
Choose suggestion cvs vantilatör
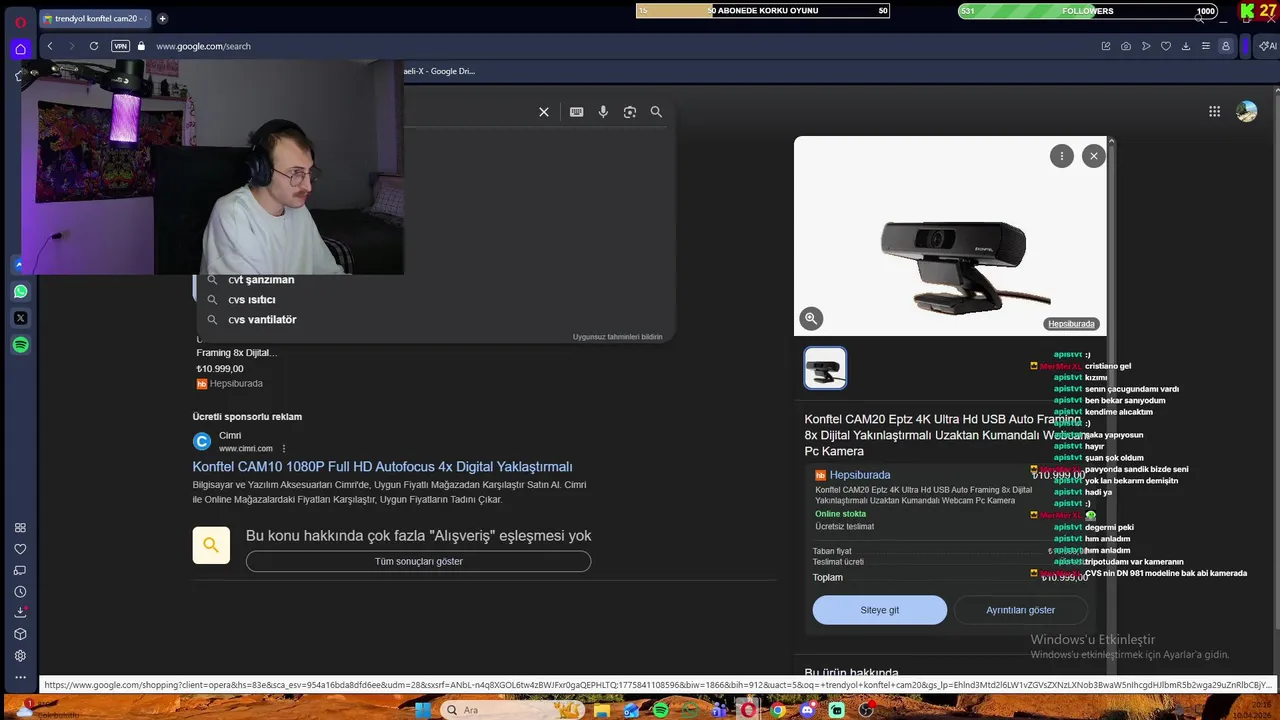point(262,320)
